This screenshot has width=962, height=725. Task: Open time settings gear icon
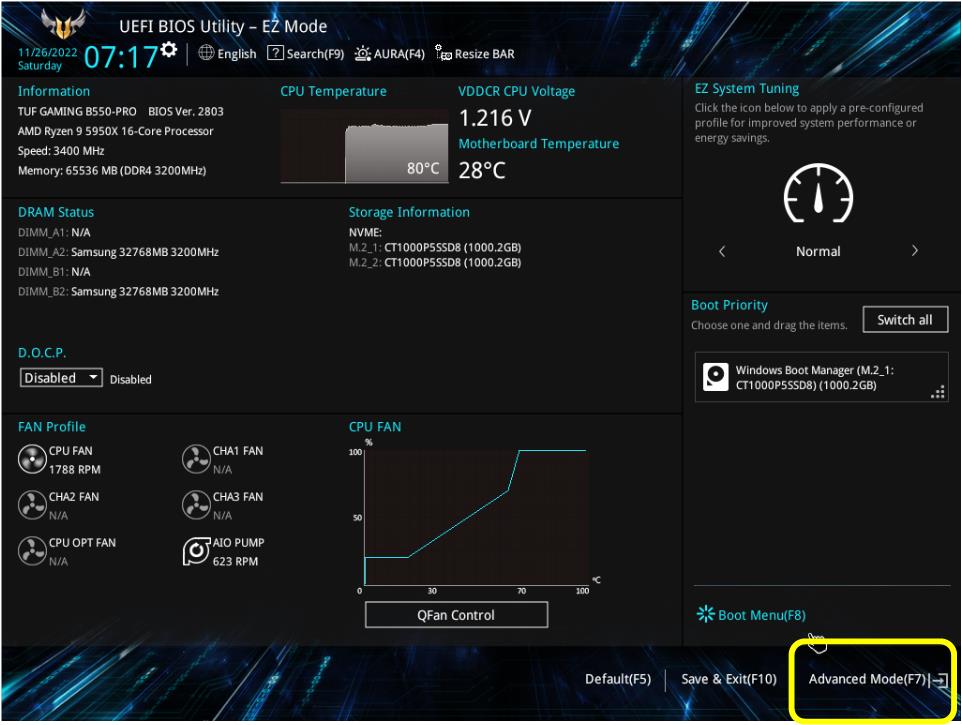(x=169, y=49)
